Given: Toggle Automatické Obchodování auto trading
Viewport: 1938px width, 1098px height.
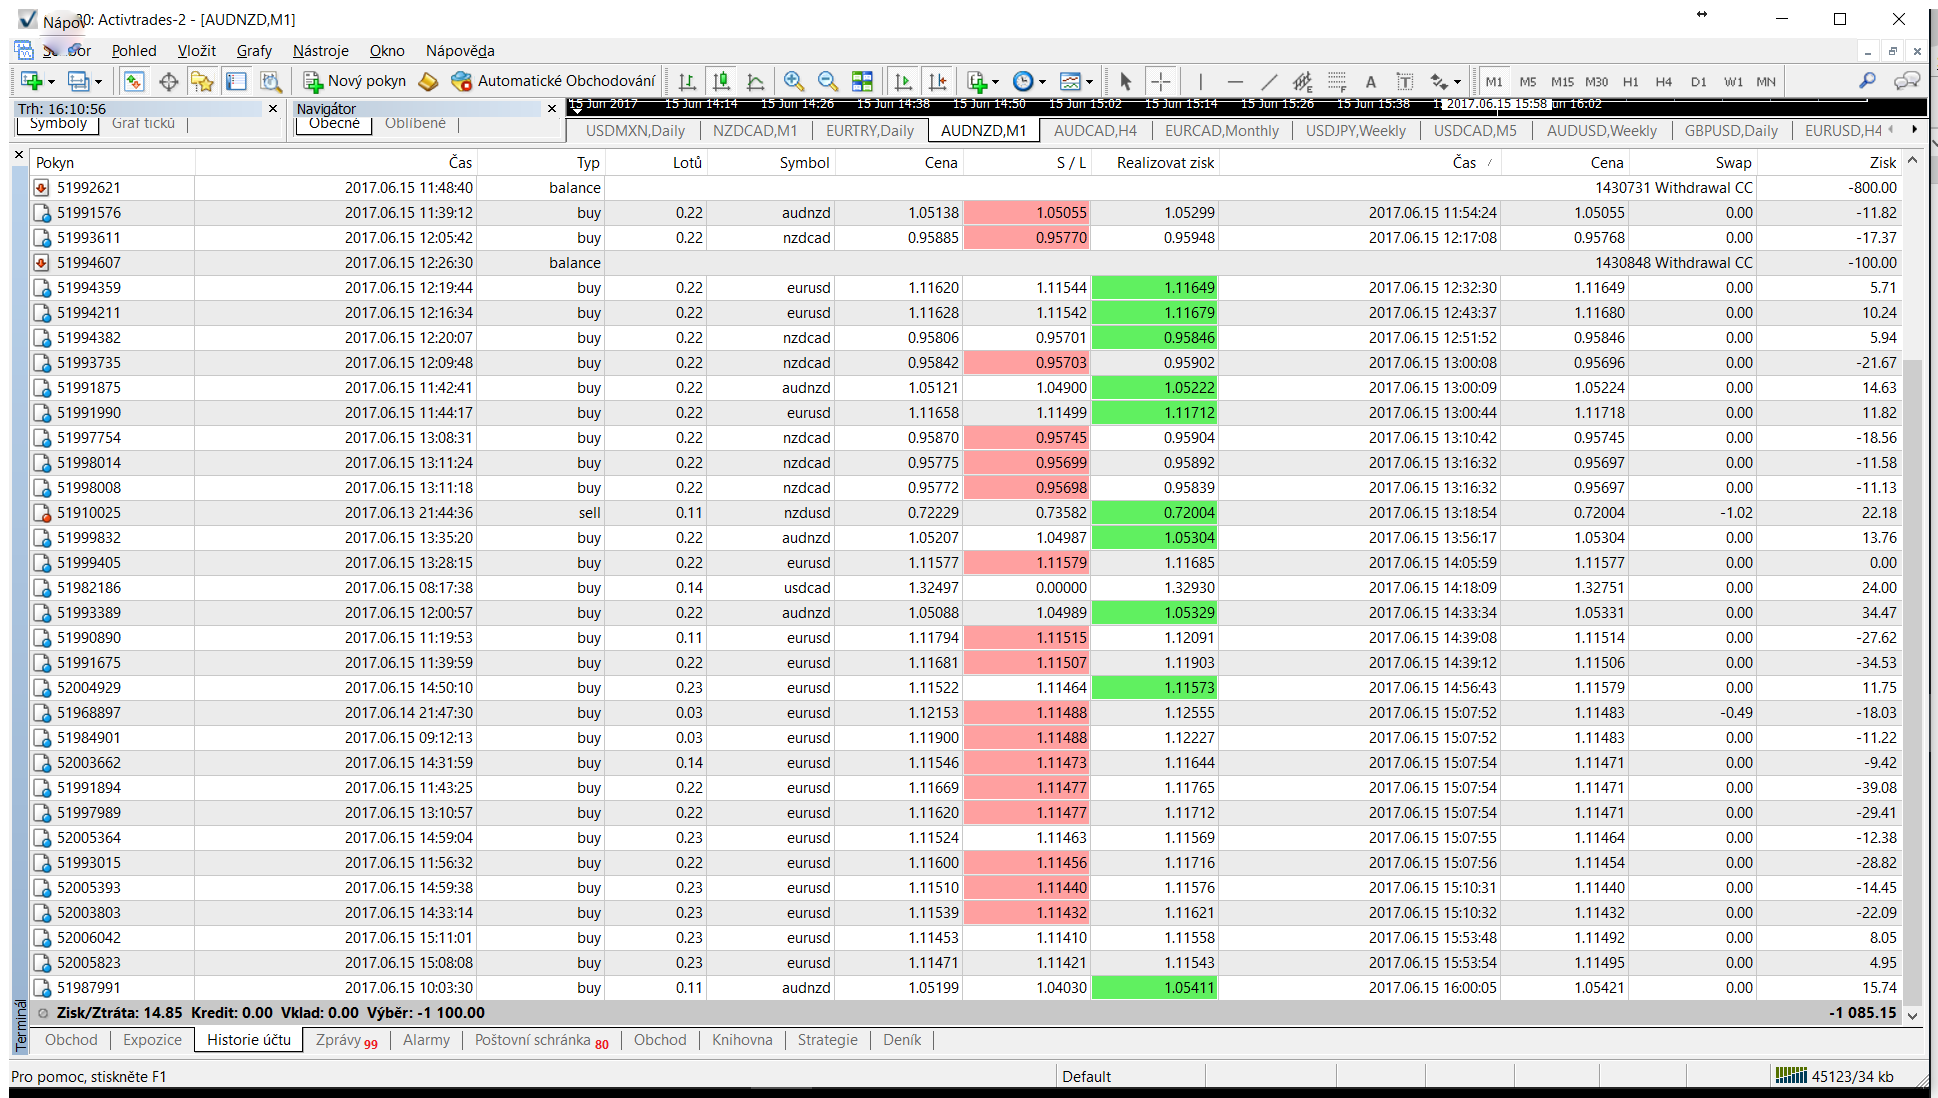Looking at the screenshot, I should click(553, 81).
